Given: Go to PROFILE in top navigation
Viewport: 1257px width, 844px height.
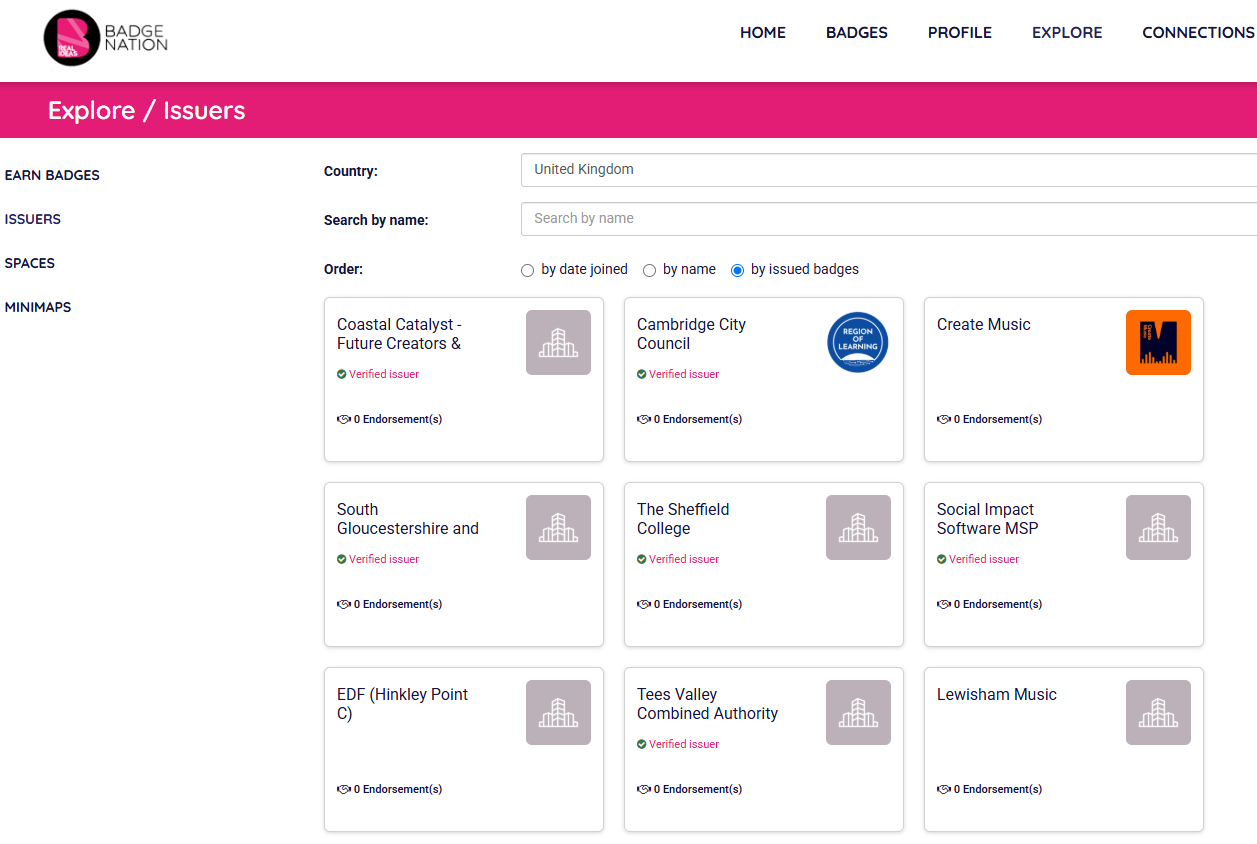Looking at the screenshot, I should coord(960,33).
